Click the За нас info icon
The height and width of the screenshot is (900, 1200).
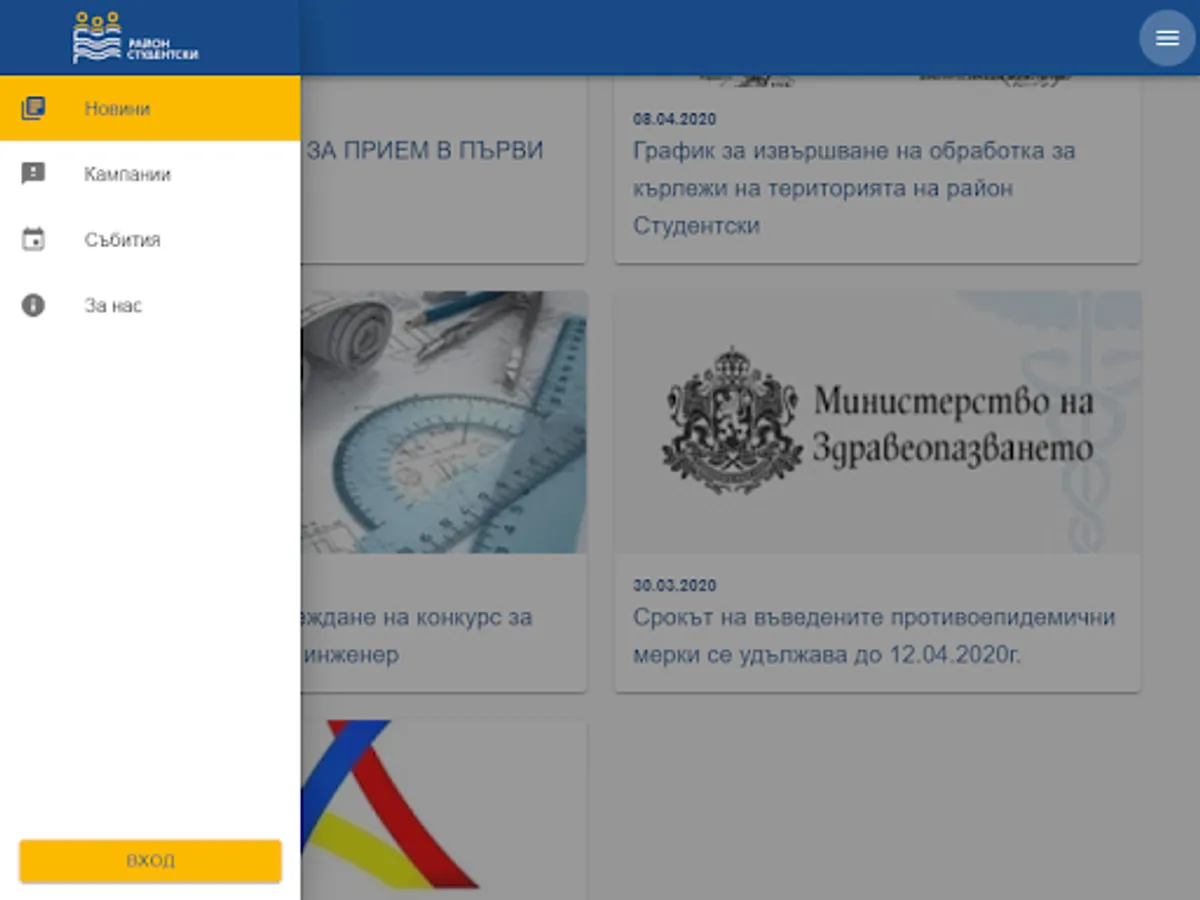(x=33, y=305)
